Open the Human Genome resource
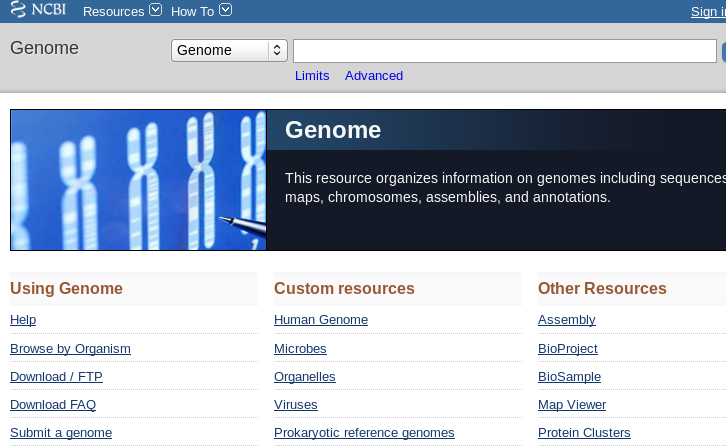This screenshot has height=447, width=726. pos(321,320)
